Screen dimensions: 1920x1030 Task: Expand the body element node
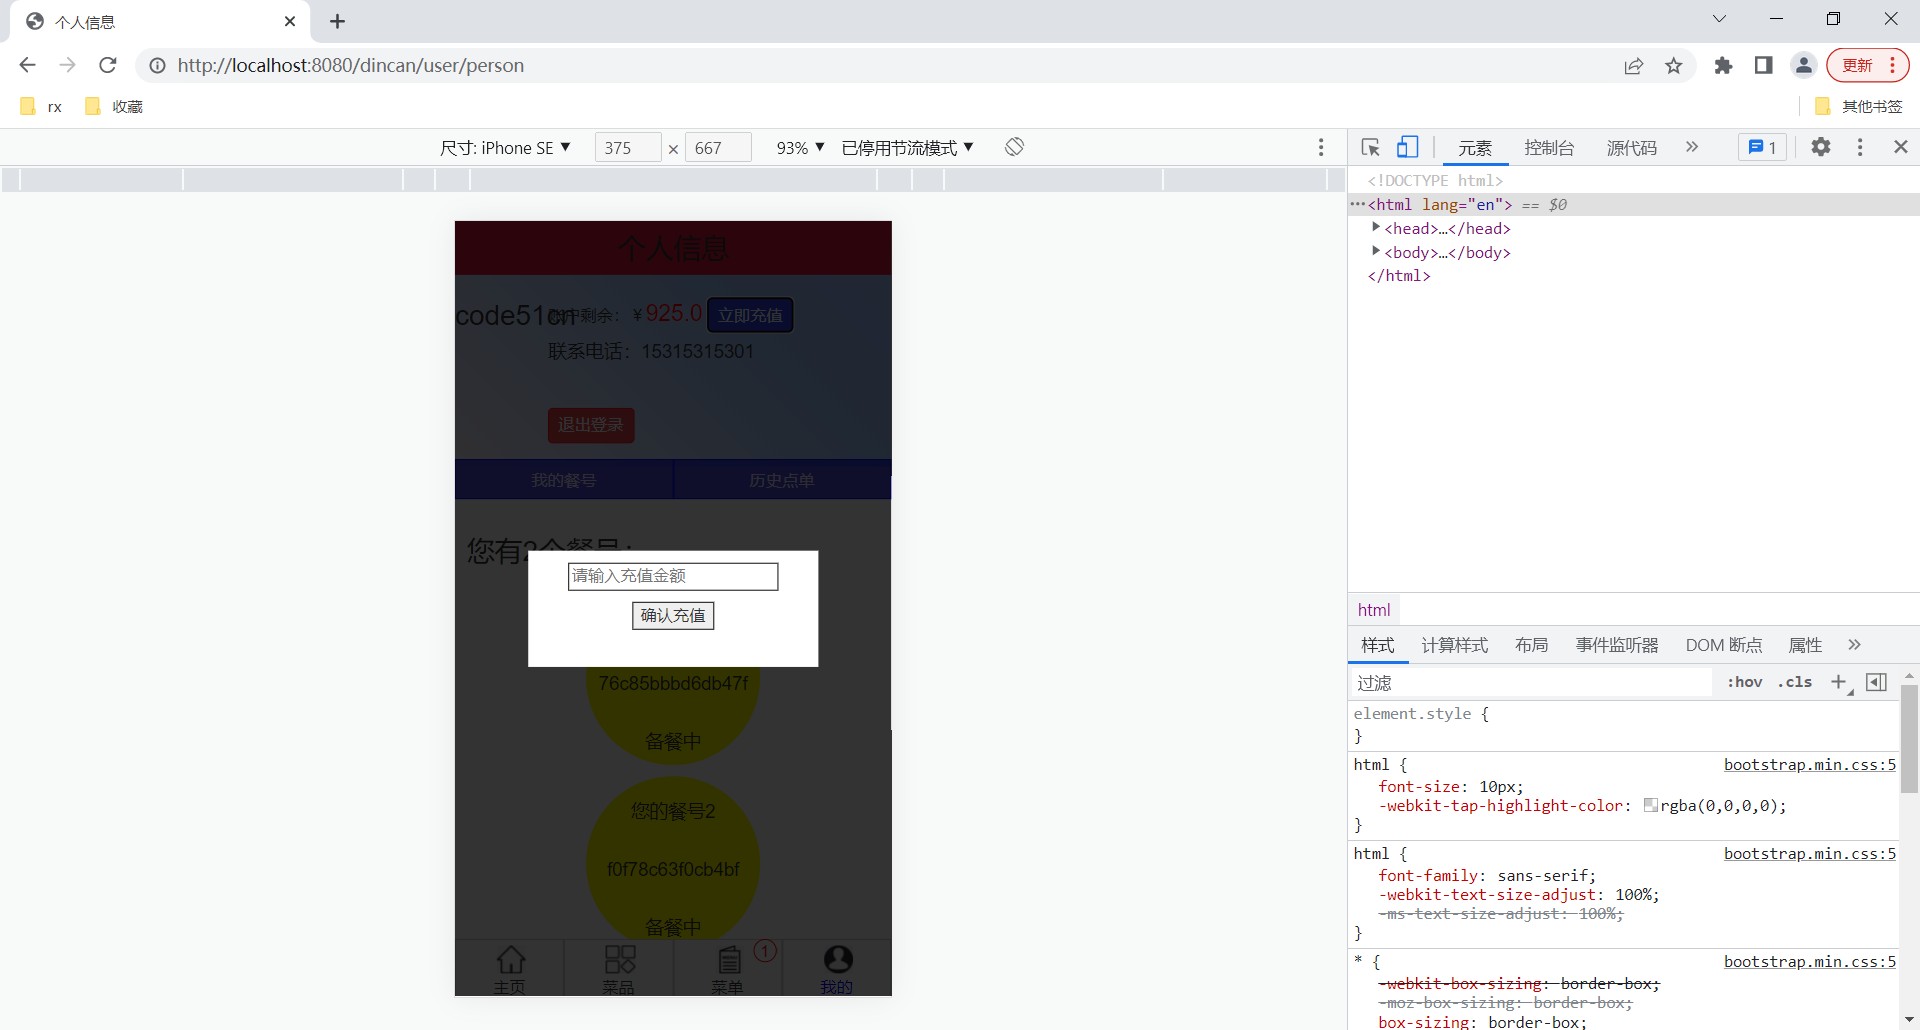coord(1376,252)
